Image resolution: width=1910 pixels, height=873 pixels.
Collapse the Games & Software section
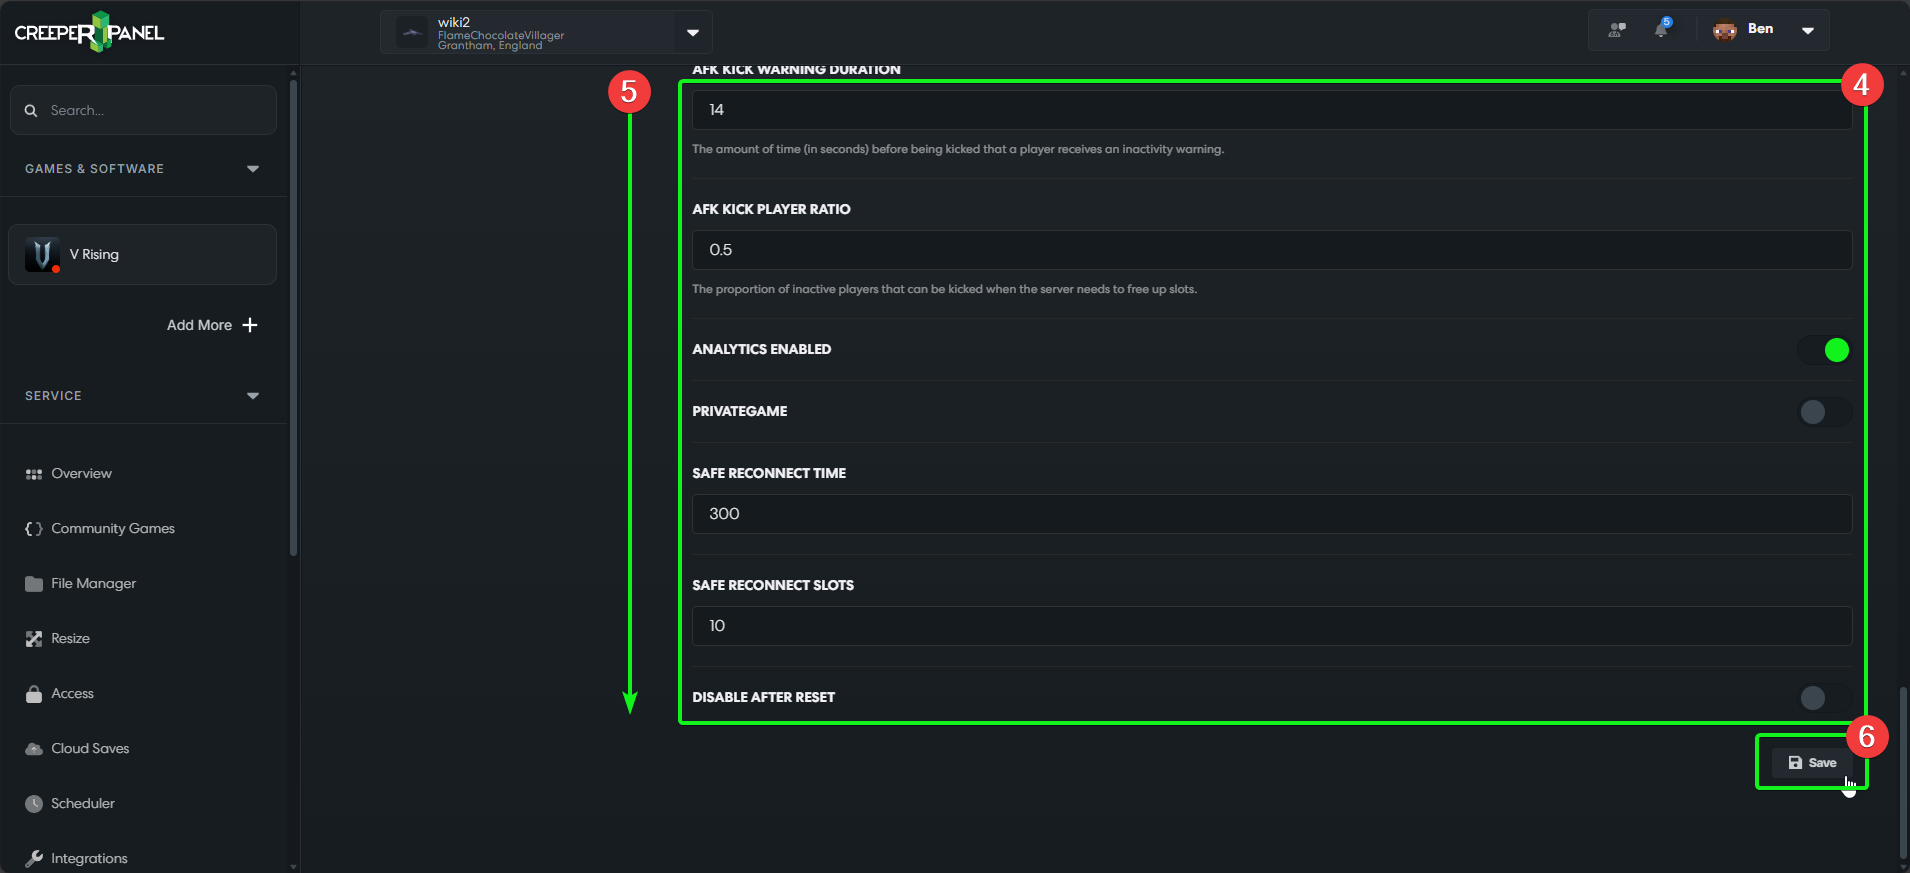click(x=253, y=169)
